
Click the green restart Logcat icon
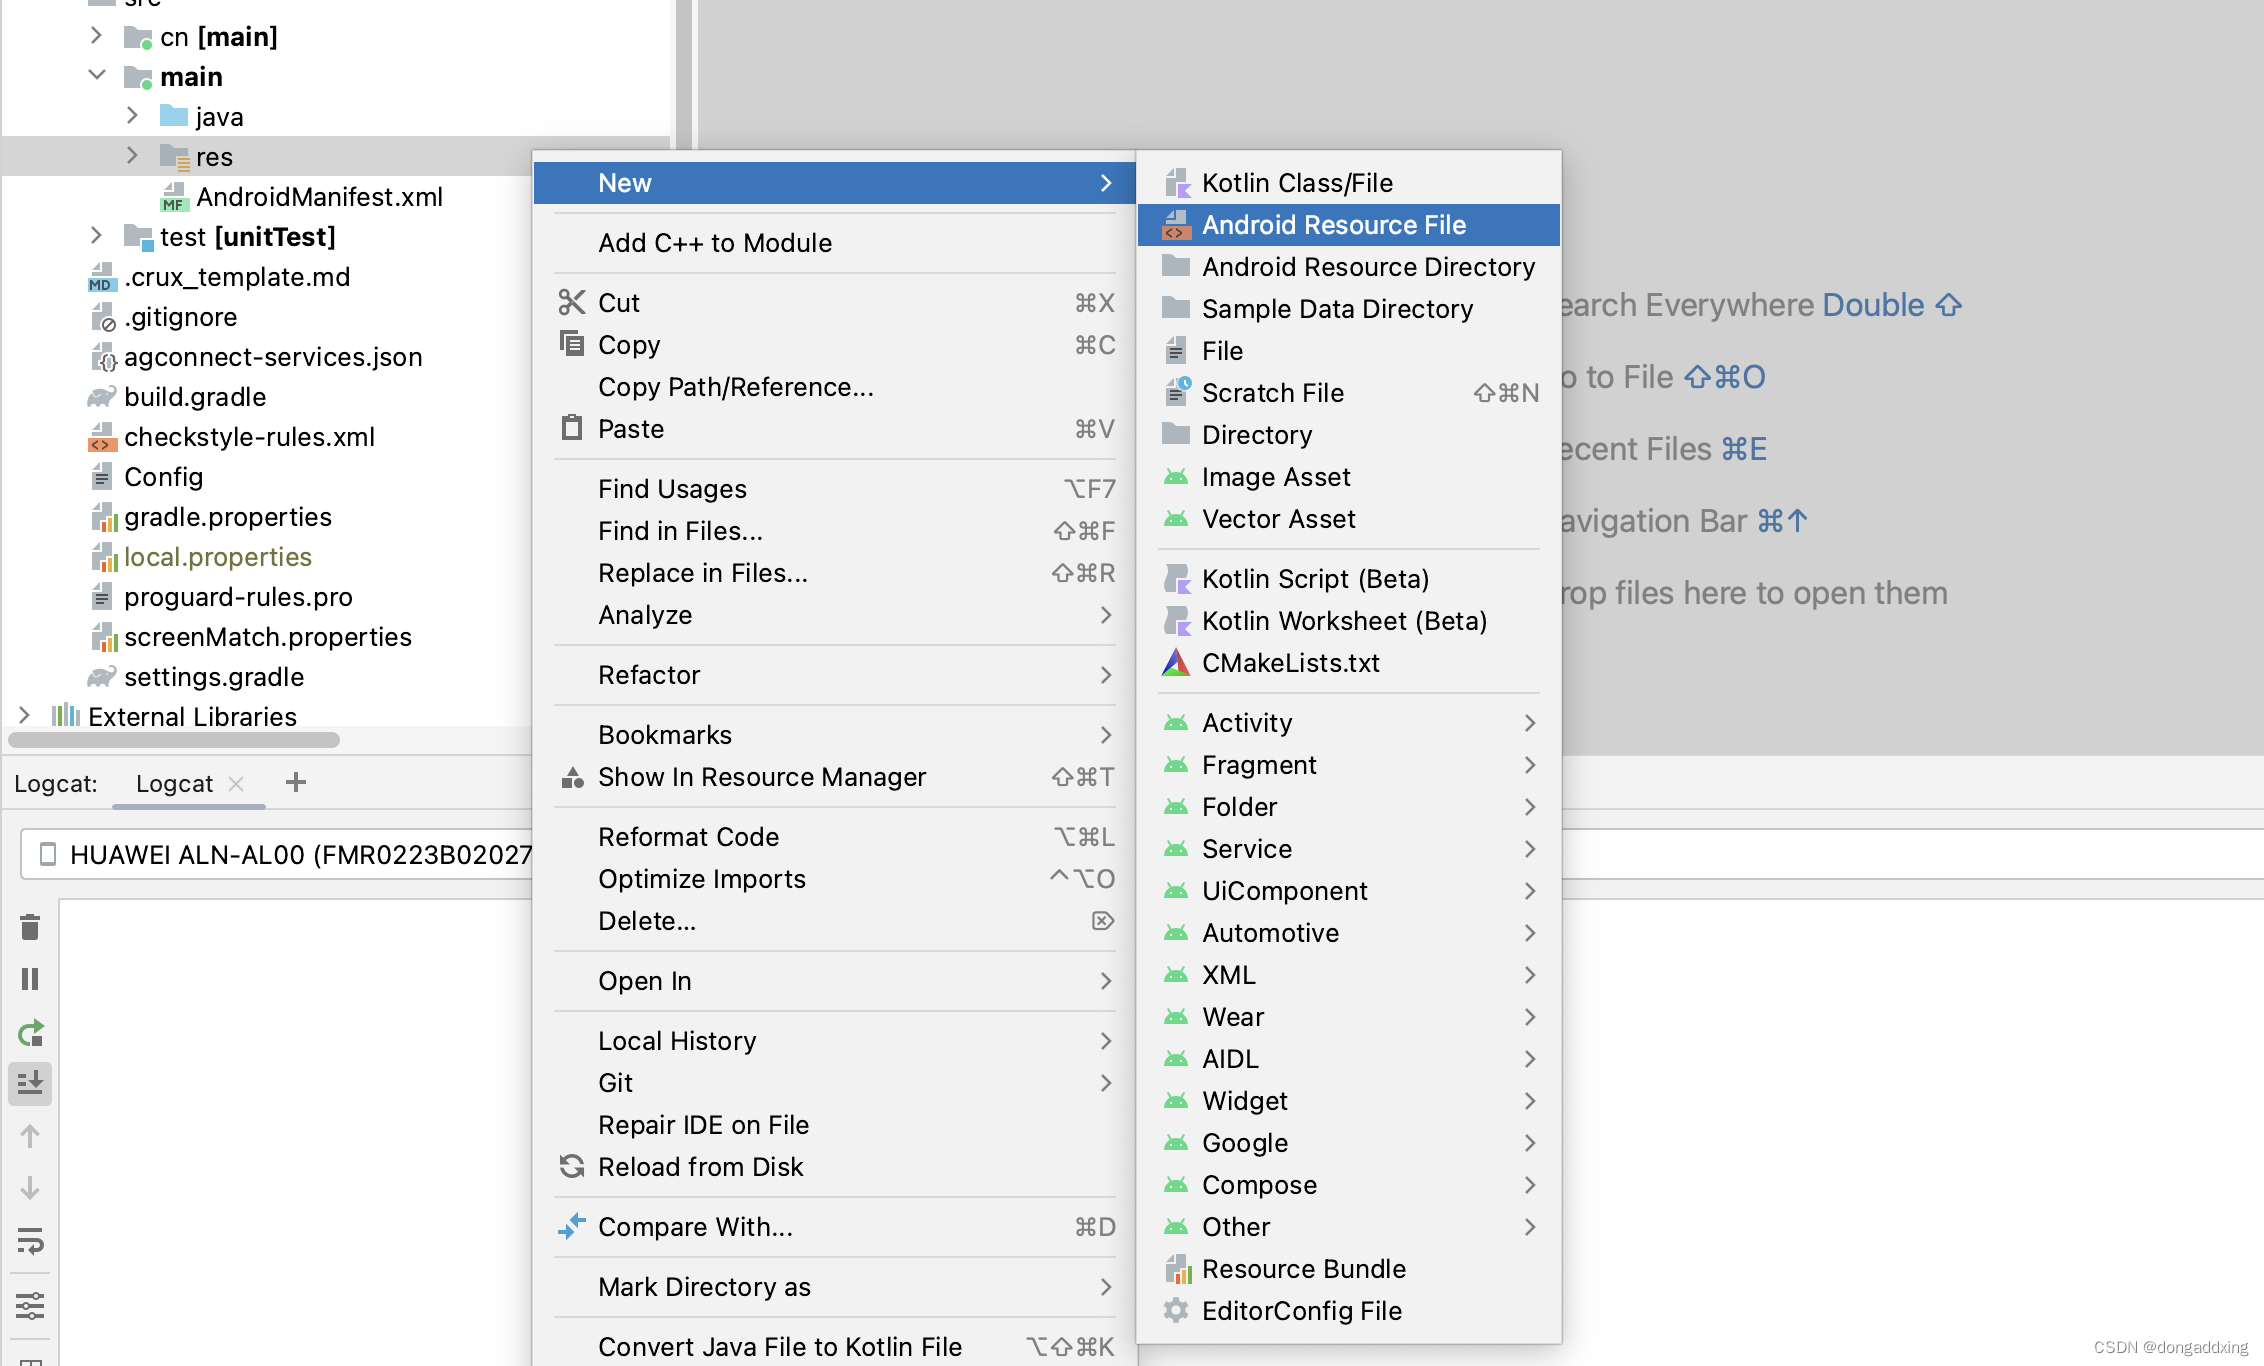30,1032
